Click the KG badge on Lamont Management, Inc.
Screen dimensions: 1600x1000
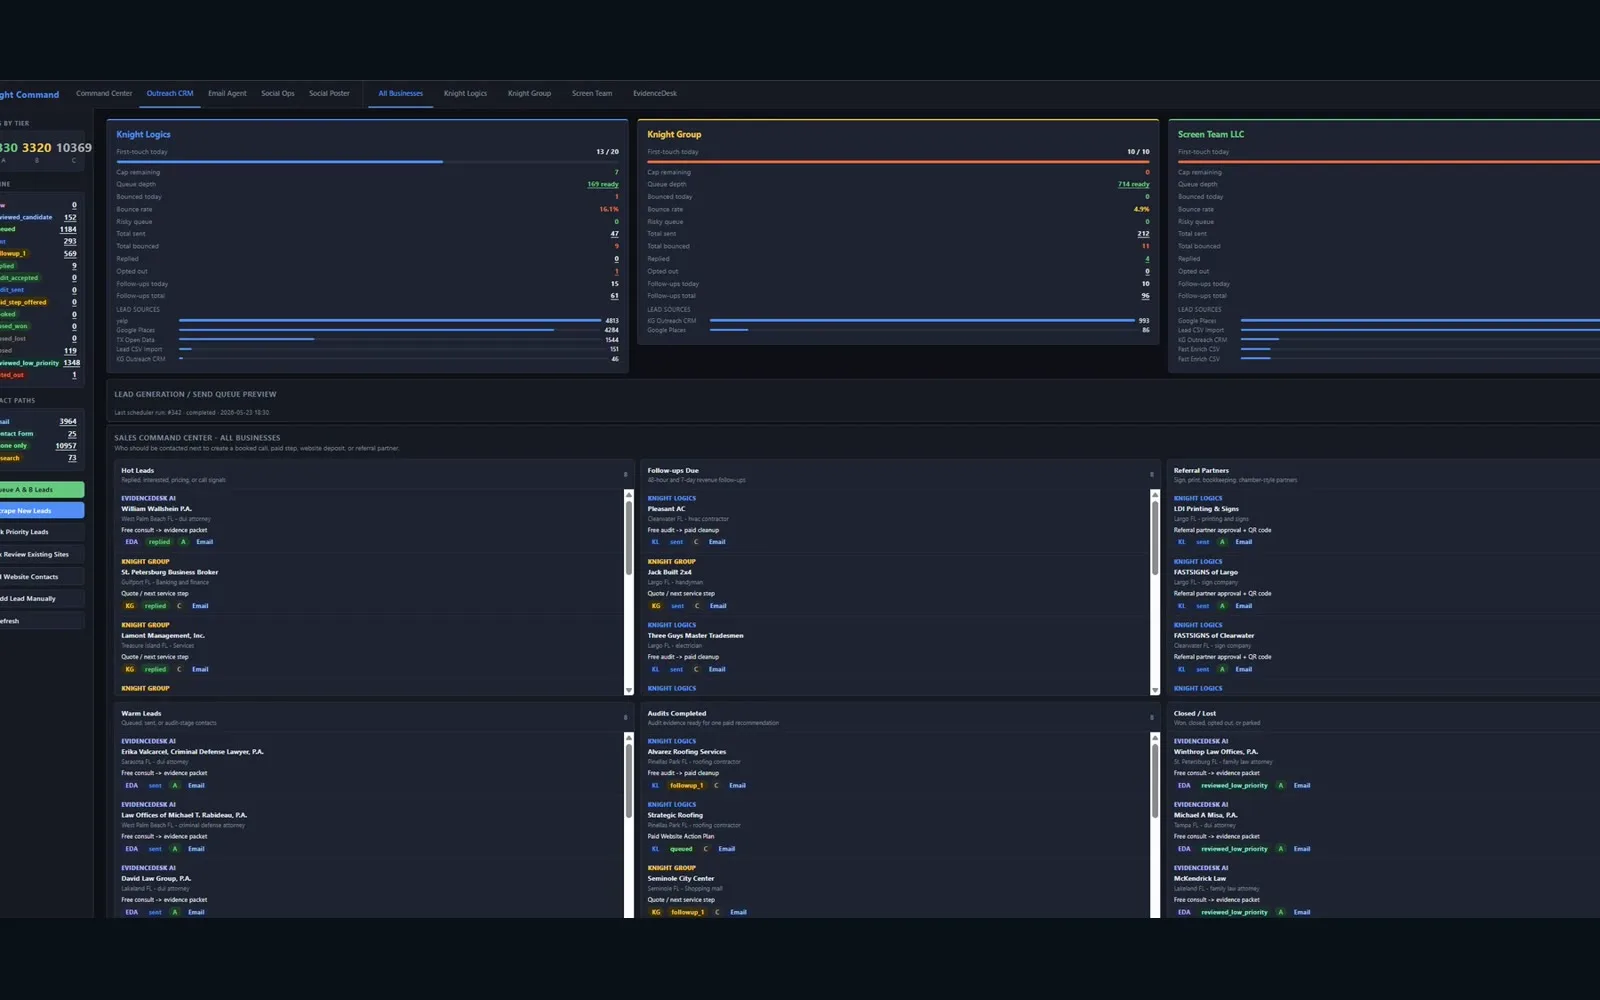(x=129, y=669)
